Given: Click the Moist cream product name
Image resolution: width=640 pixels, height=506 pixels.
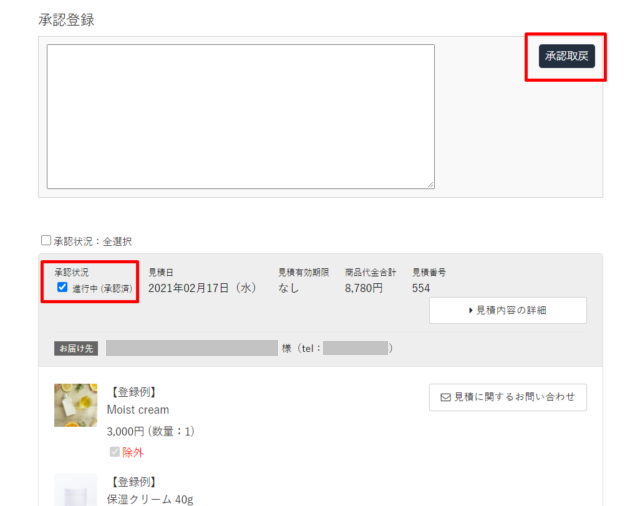Looking at the screenshot, I should [x=138, y=410].
